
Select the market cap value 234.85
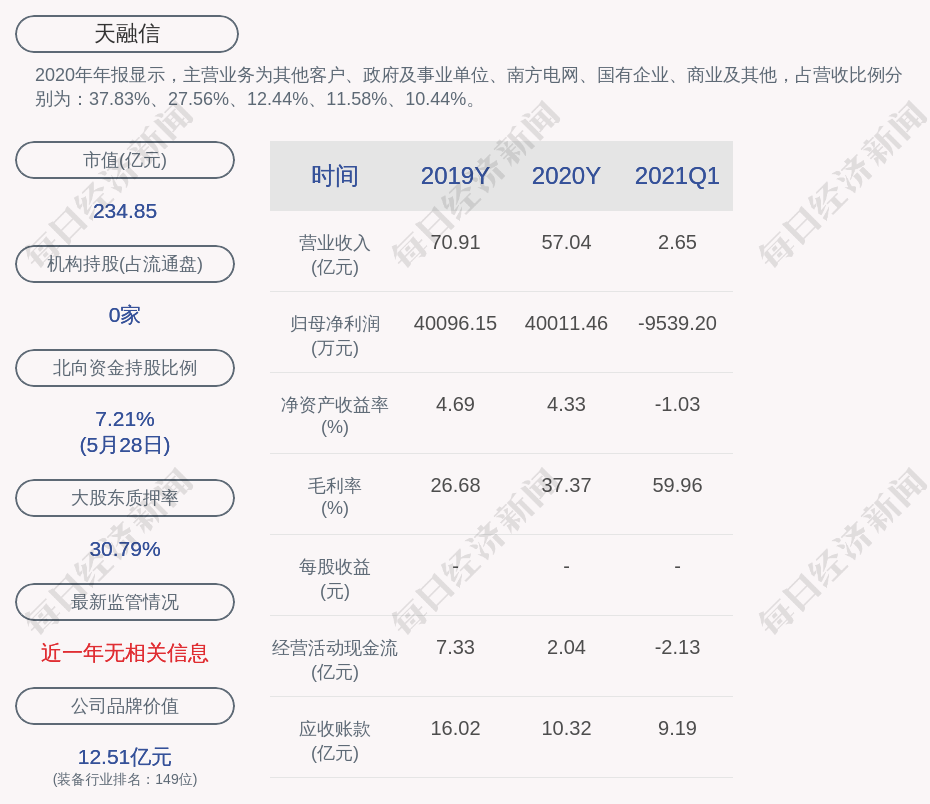pyautogui.click(x=124, y=211)
